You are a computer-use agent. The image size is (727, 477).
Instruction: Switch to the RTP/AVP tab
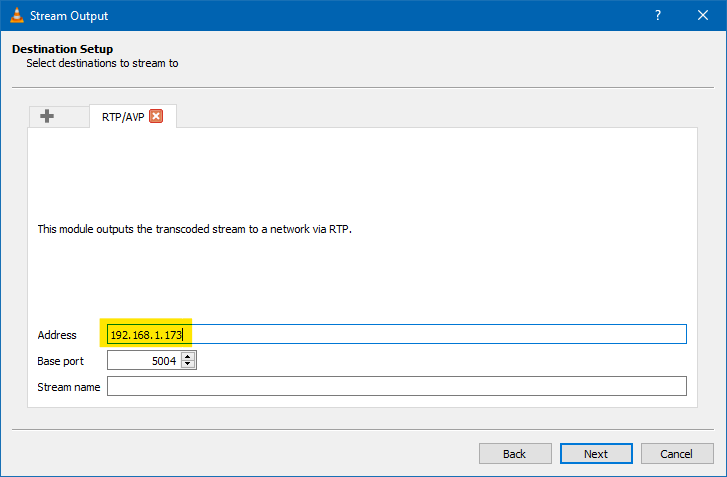tap(122, 117)
